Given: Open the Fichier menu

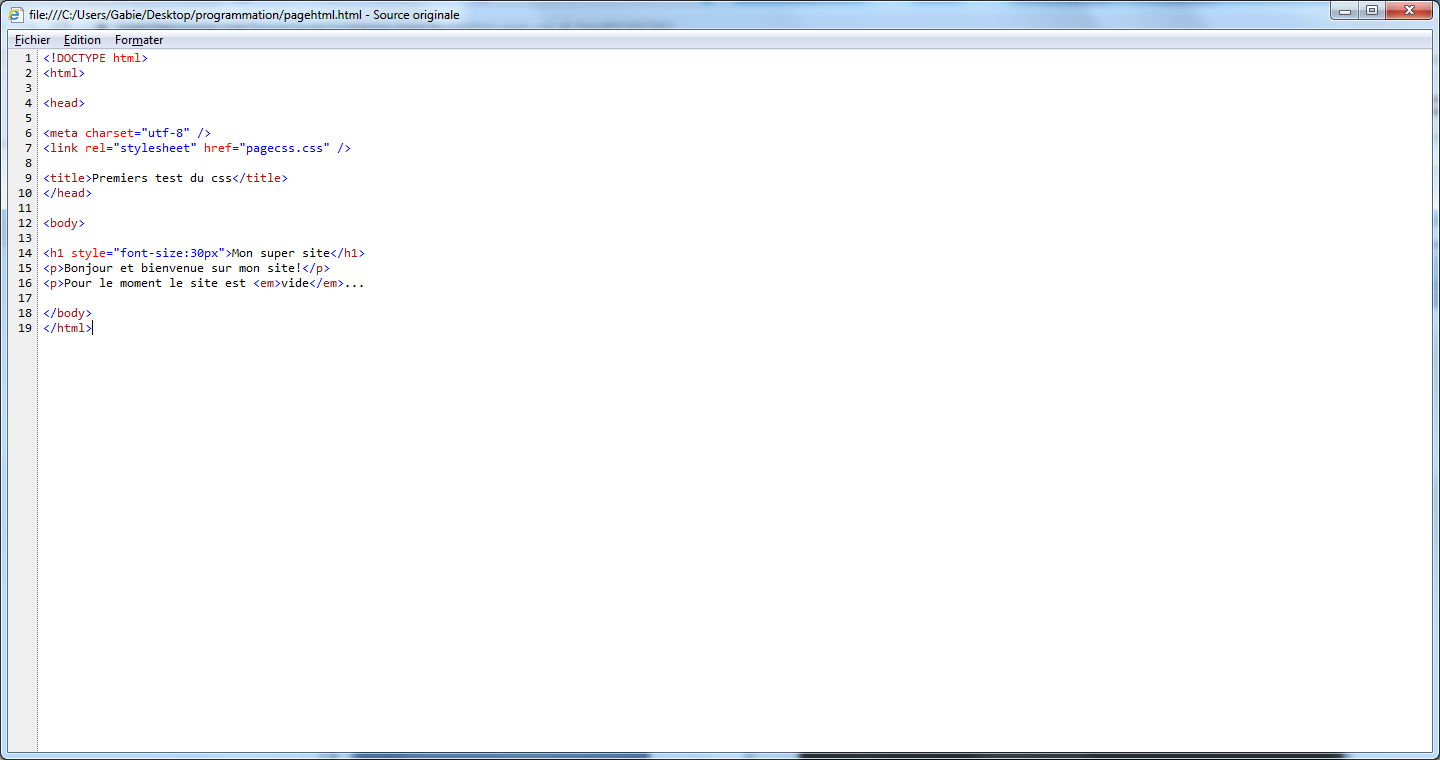Looking at the screenshot, I should click(32, 40).
